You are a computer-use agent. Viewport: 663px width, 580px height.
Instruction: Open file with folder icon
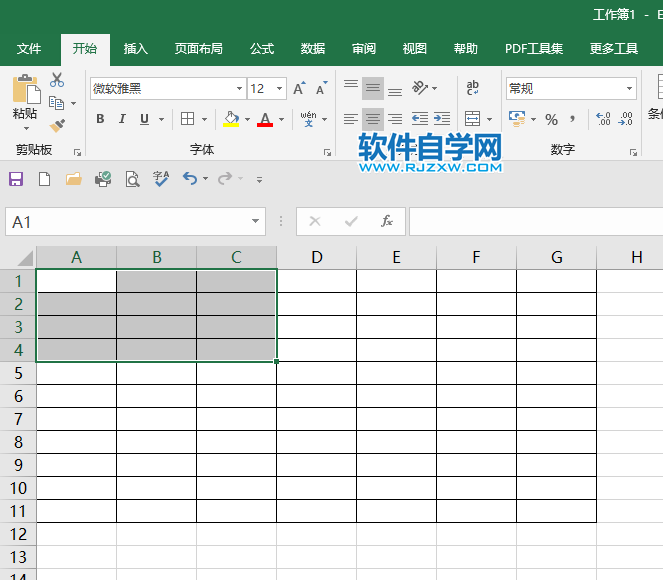(x=74, y=179)
